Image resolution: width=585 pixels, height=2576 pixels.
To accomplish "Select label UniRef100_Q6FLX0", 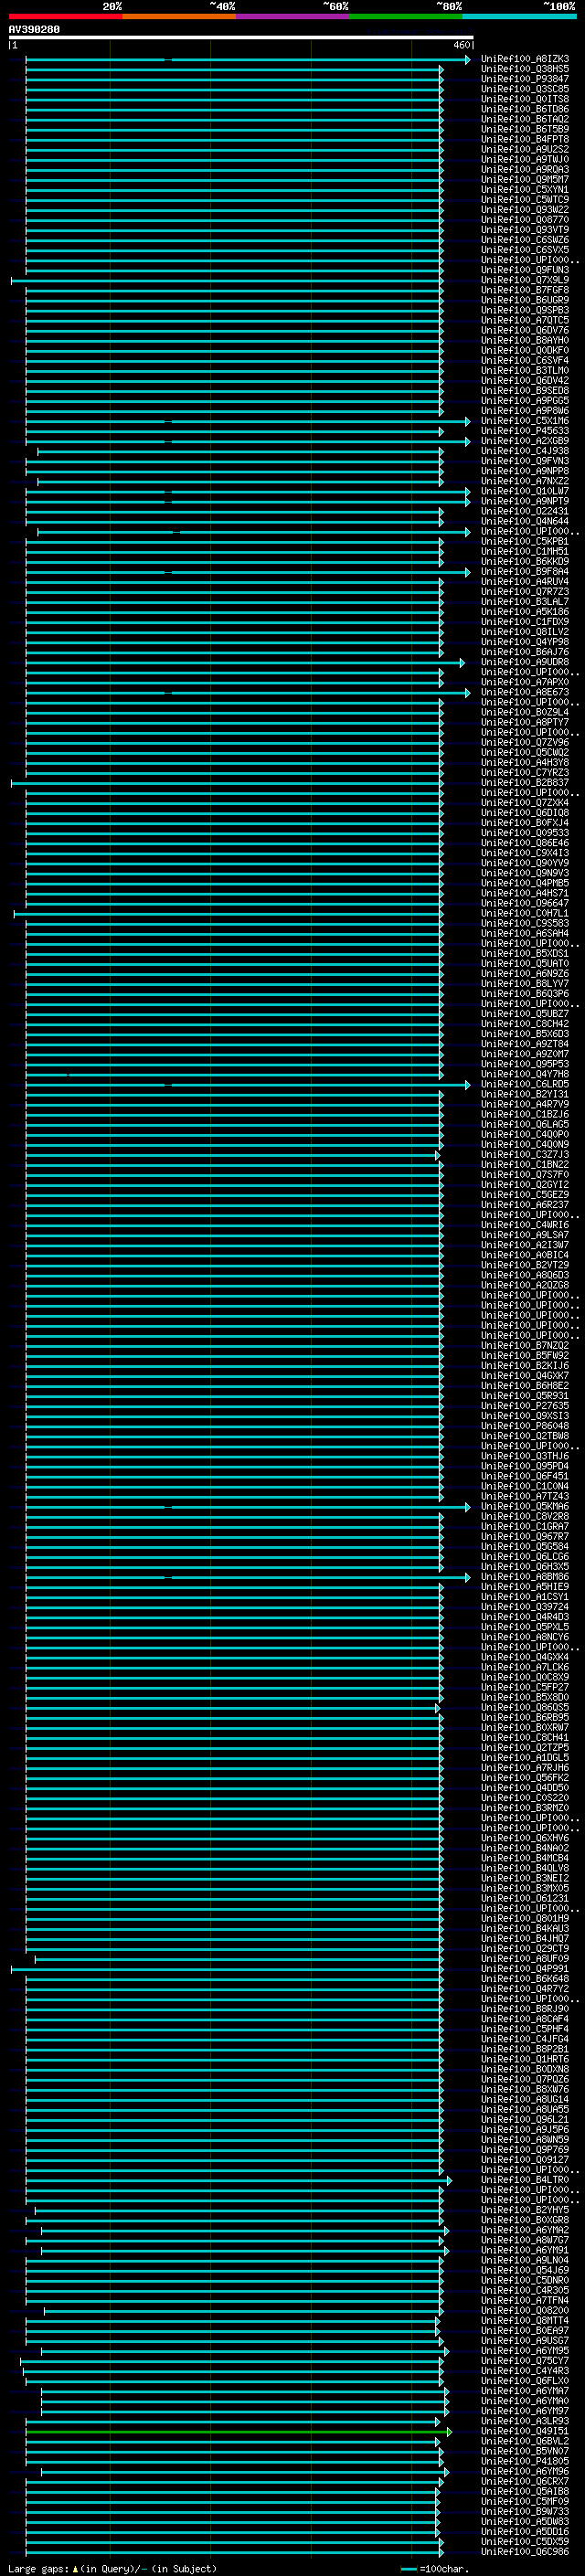I will (525, 2381).
